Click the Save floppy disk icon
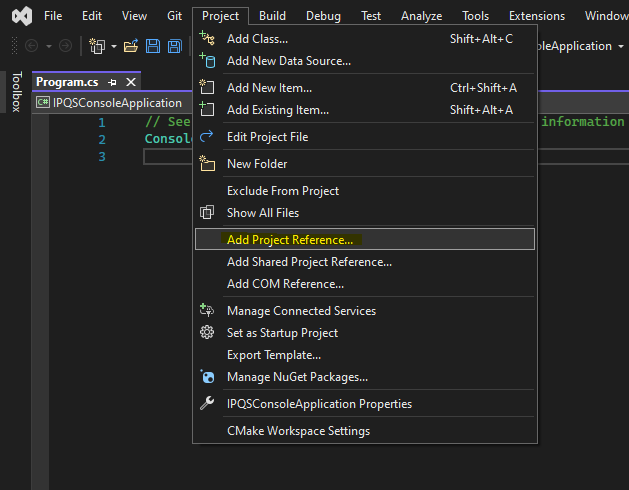 point(153,46)
